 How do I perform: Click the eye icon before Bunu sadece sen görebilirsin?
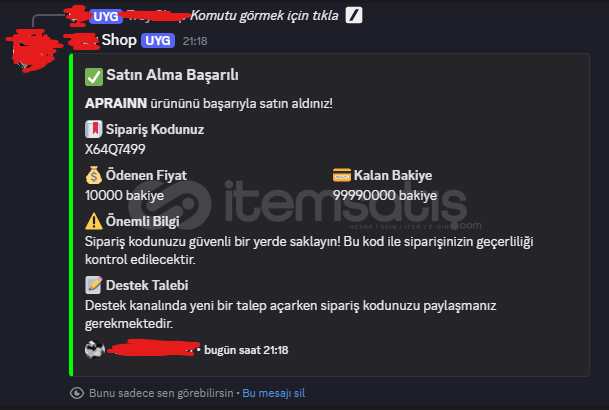click(77, 393)
